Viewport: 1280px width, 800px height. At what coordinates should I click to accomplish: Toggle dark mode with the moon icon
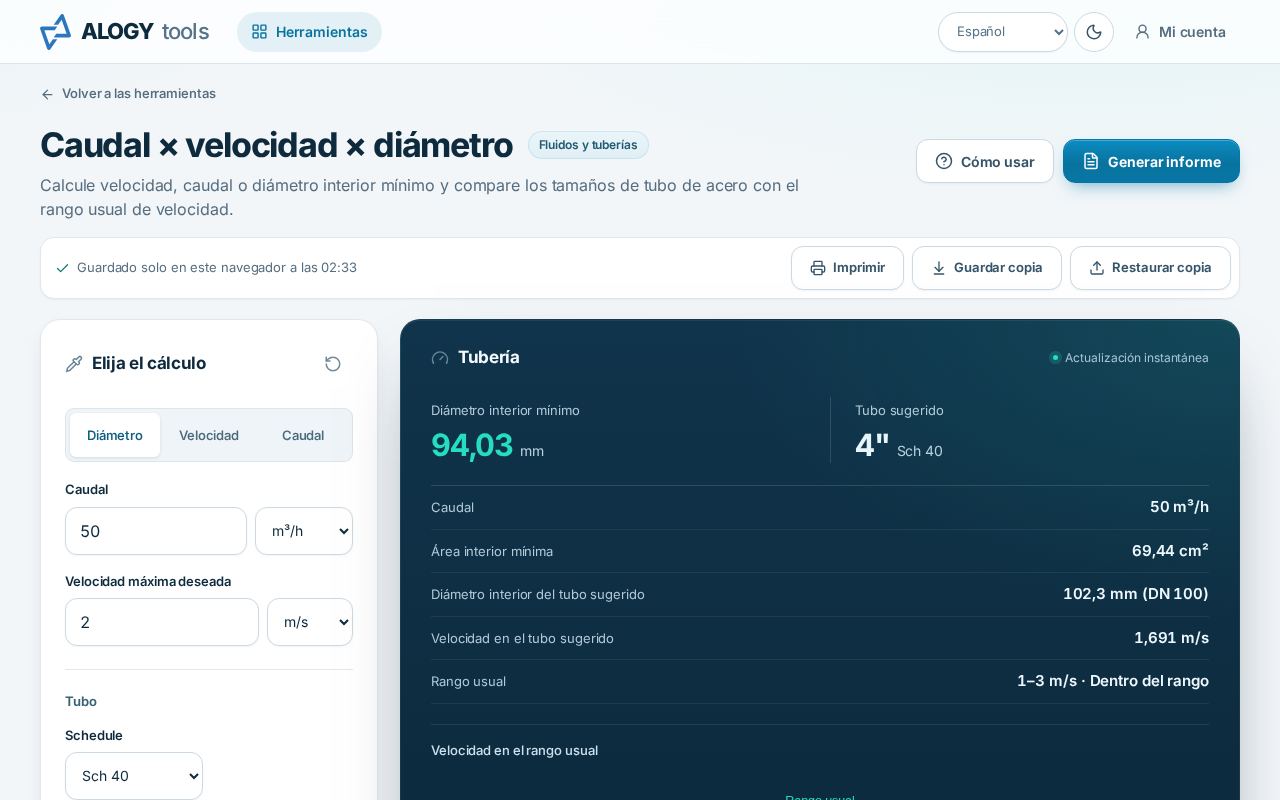coord(1094,32)
